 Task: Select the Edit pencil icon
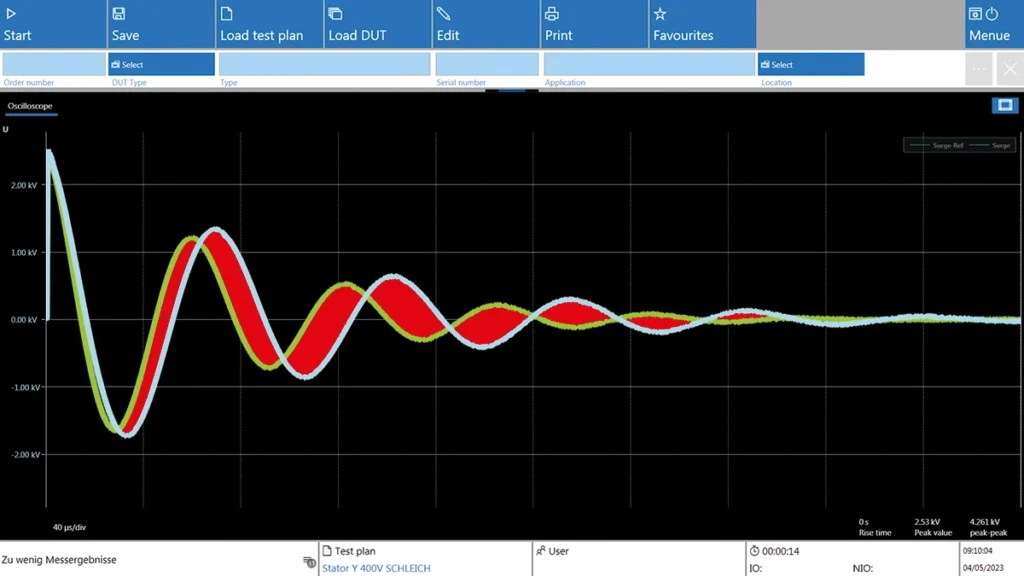(x=444, y=14)
